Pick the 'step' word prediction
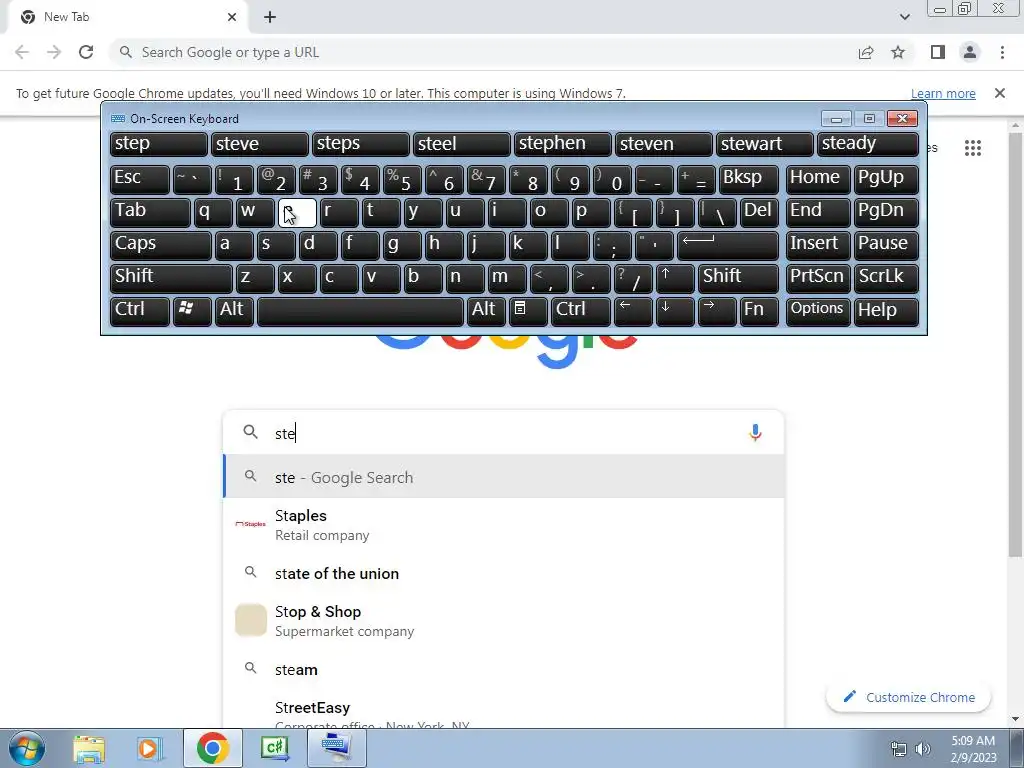Image resolution: width=1024 pixels, height=768 pixels. point(159,144)
